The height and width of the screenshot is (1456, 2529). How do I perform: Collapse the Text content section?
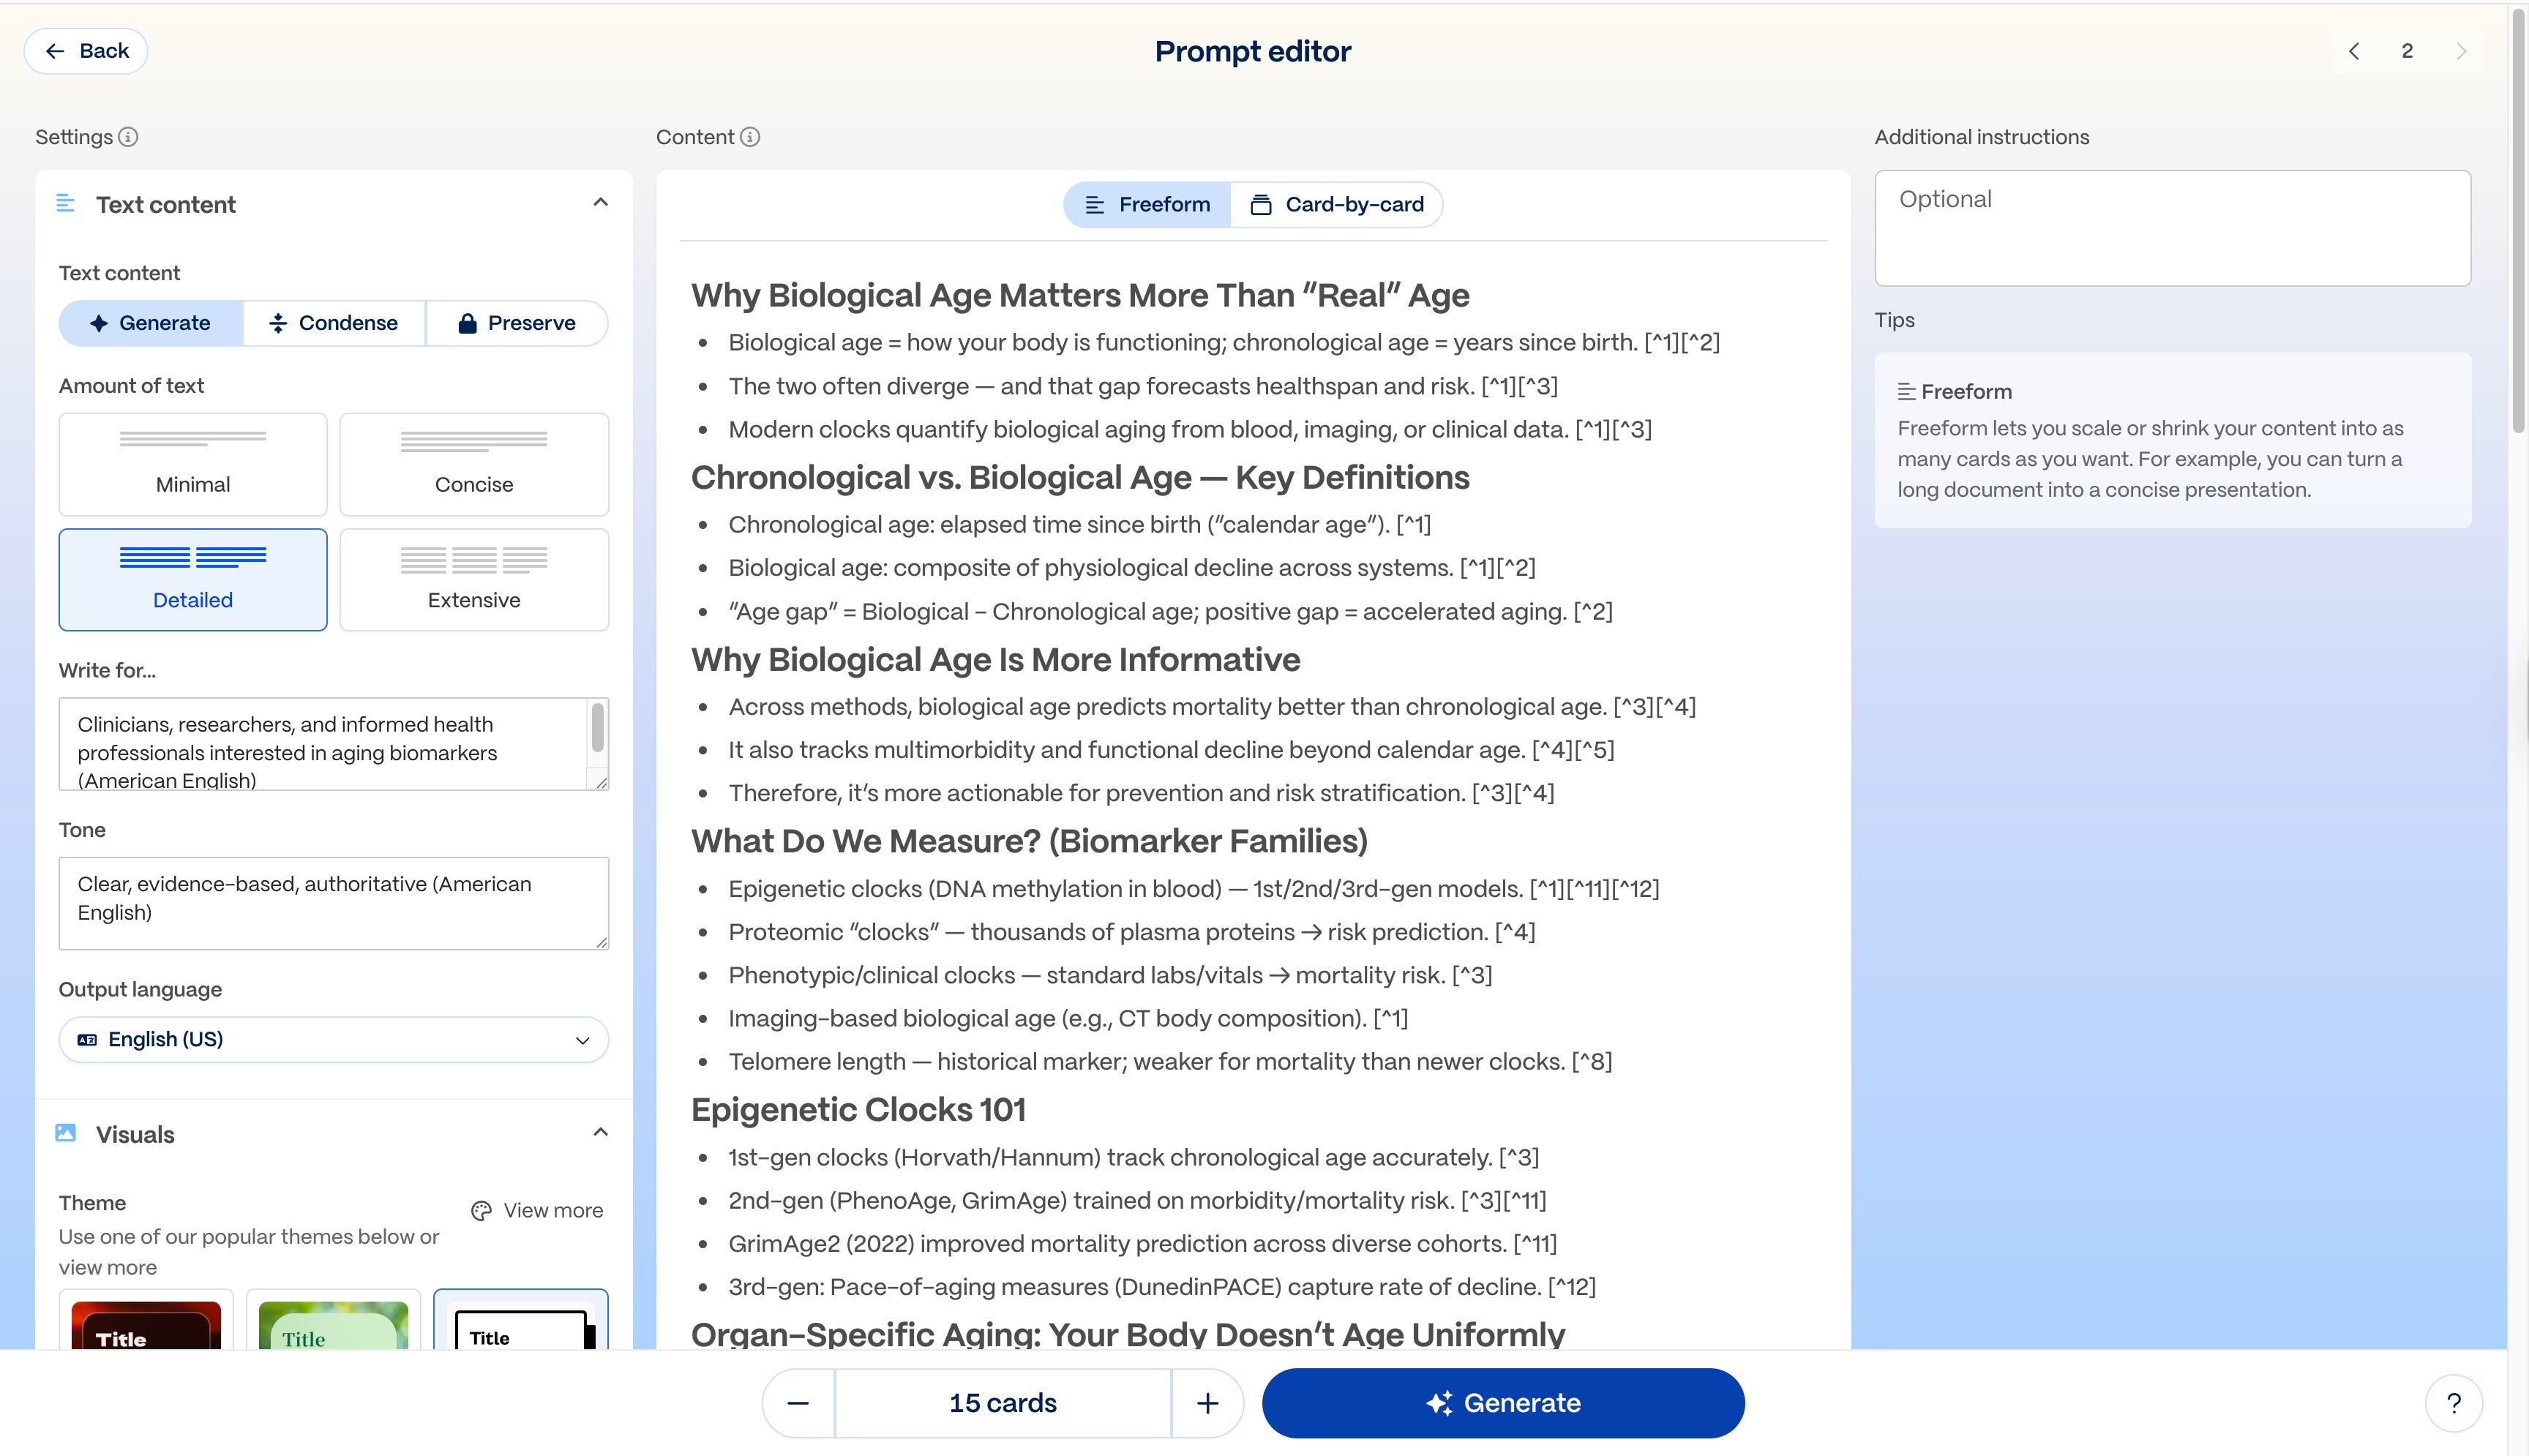[x=600, y=203]
